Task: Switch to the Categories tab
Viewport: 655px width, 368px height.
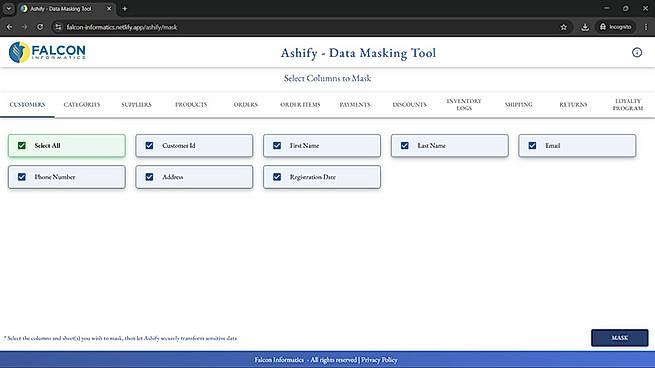Action: 82,104
